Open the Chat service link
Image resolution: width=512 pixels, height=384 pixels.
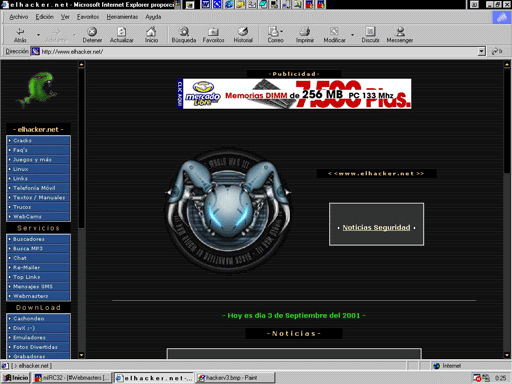[38, 258]
